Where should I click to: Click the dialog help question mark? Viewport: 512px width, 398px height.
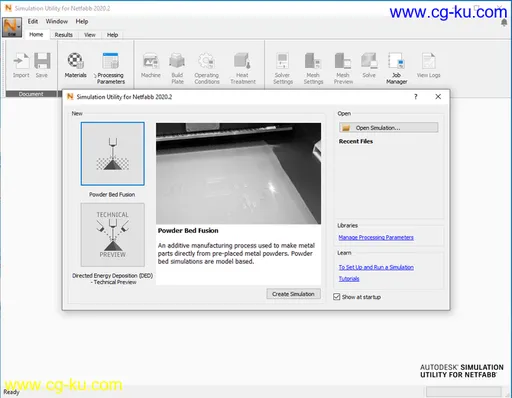click(415, 97)
